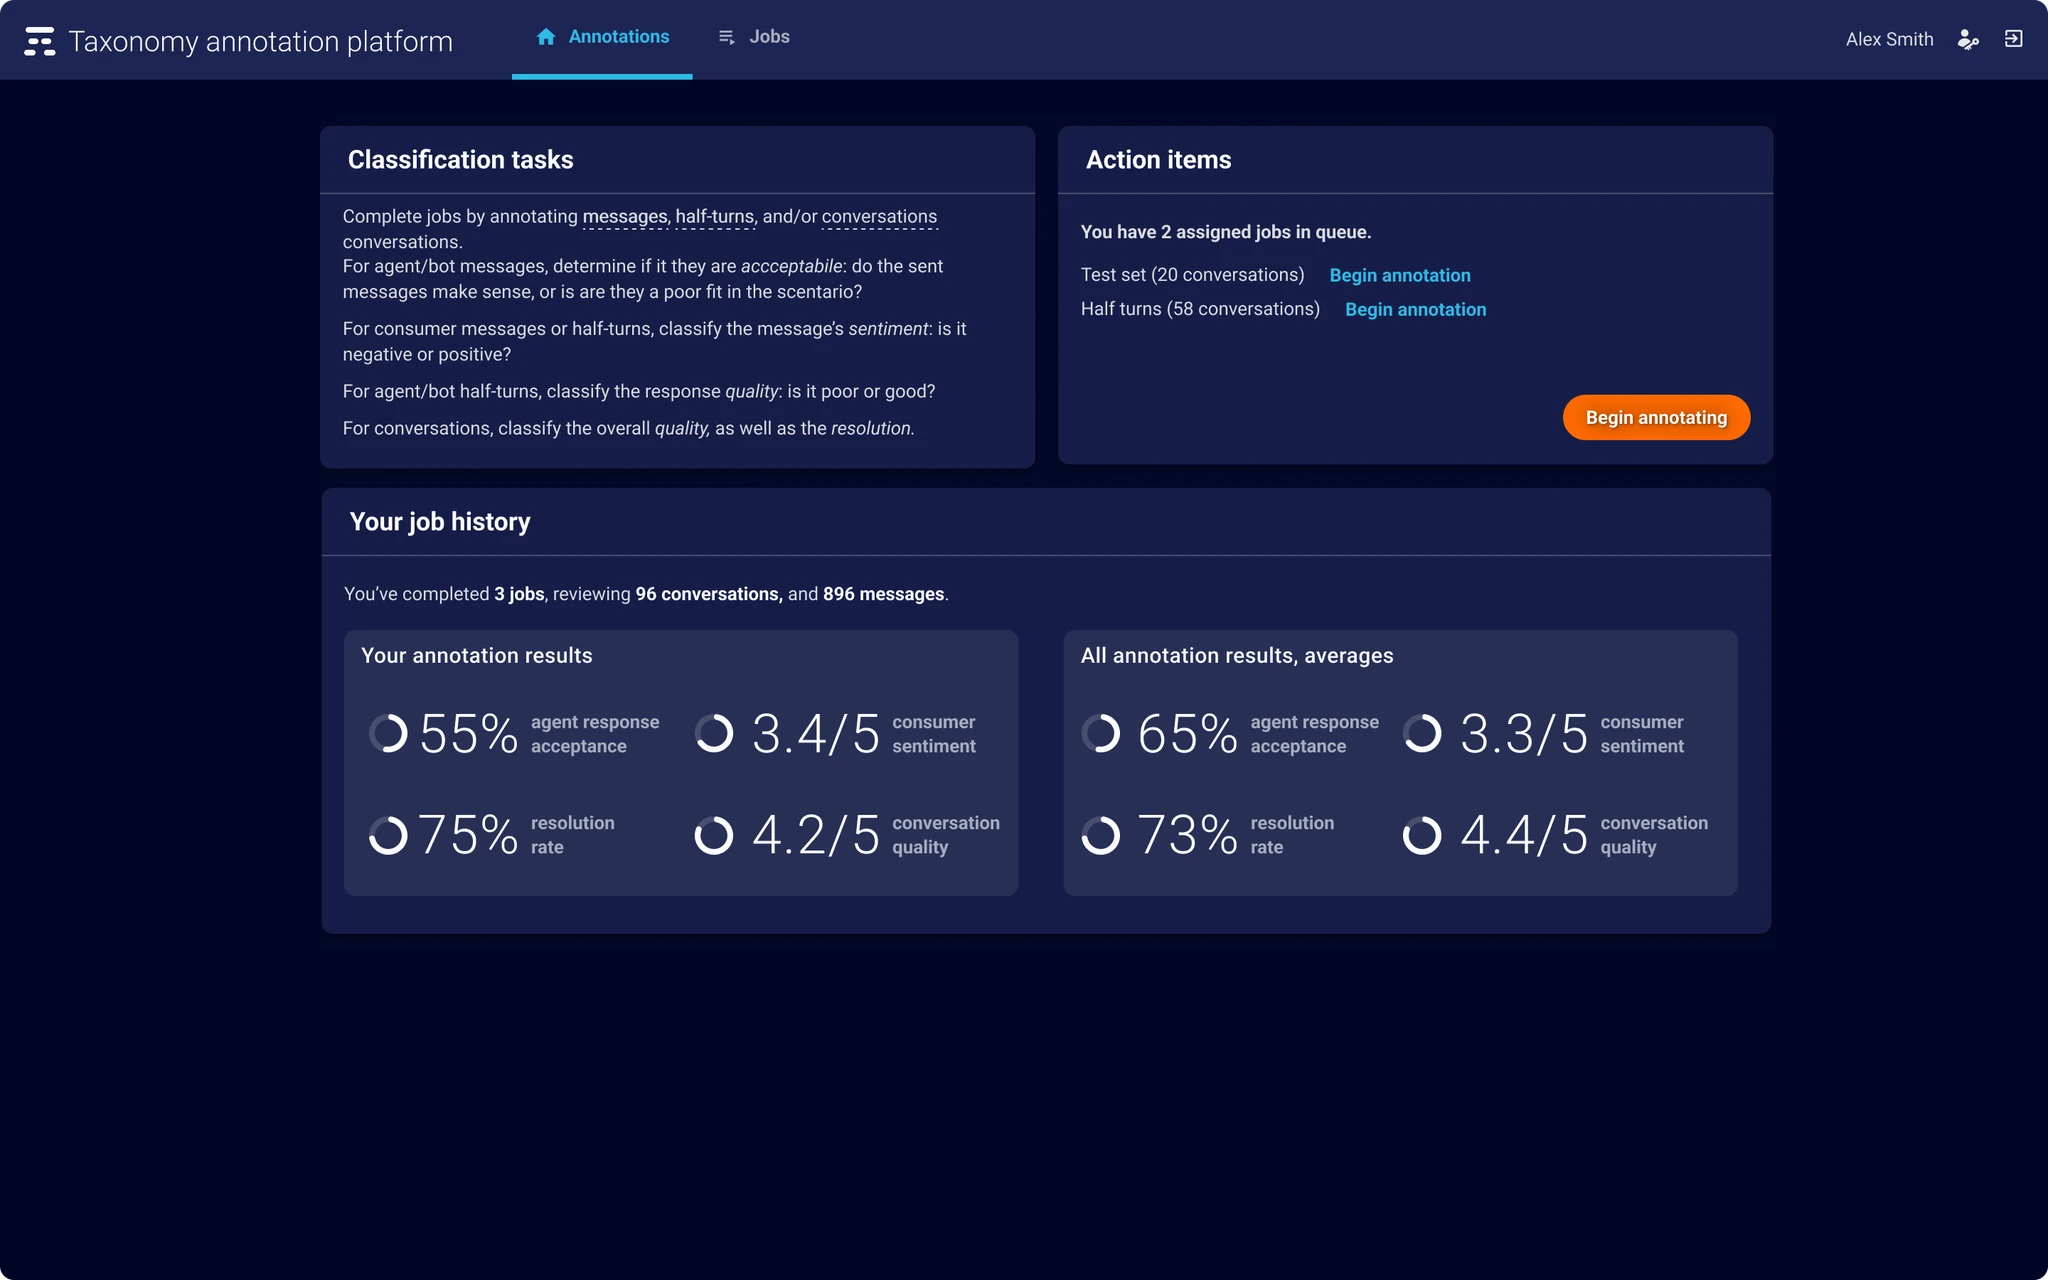Click your 55% agent response acceptance ring

pyautogui.click(x=388, y=733)
